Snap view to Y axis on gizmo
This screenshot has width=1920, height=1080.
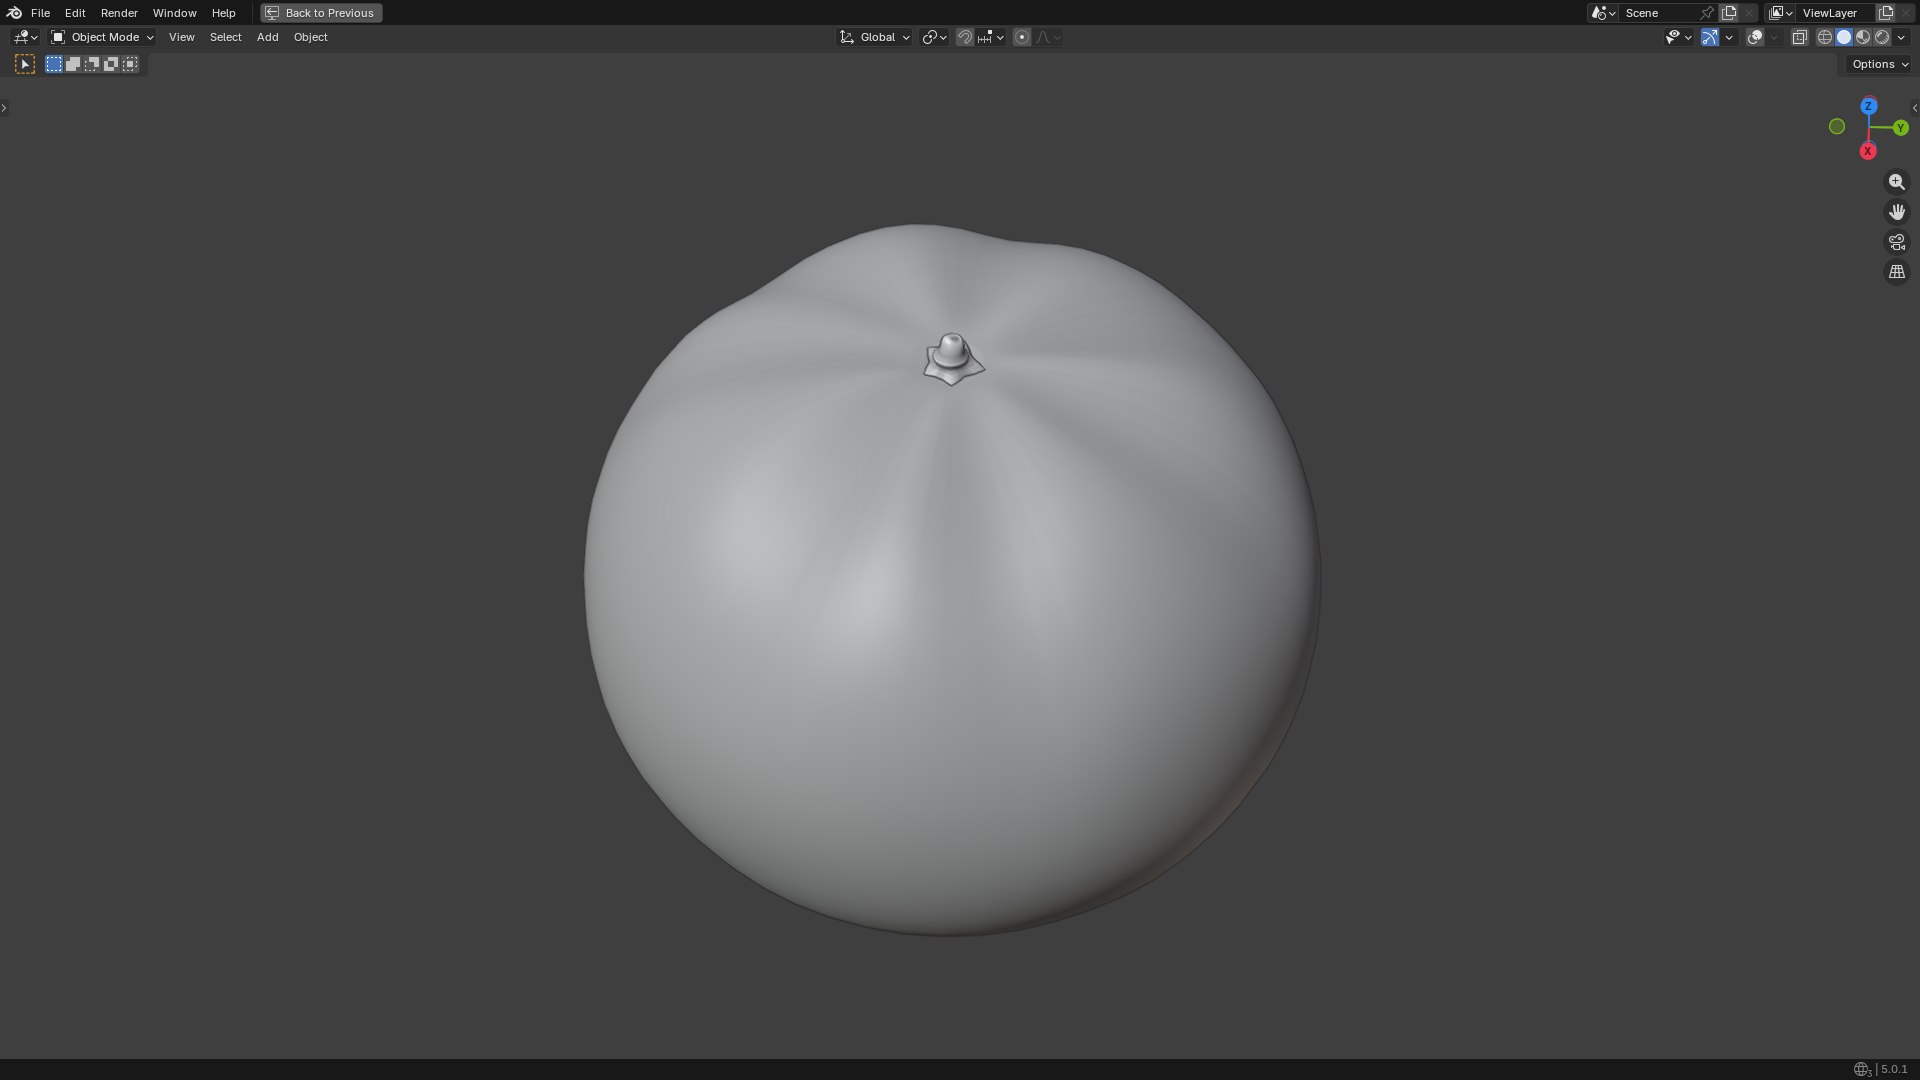(x=1901, y=128)
